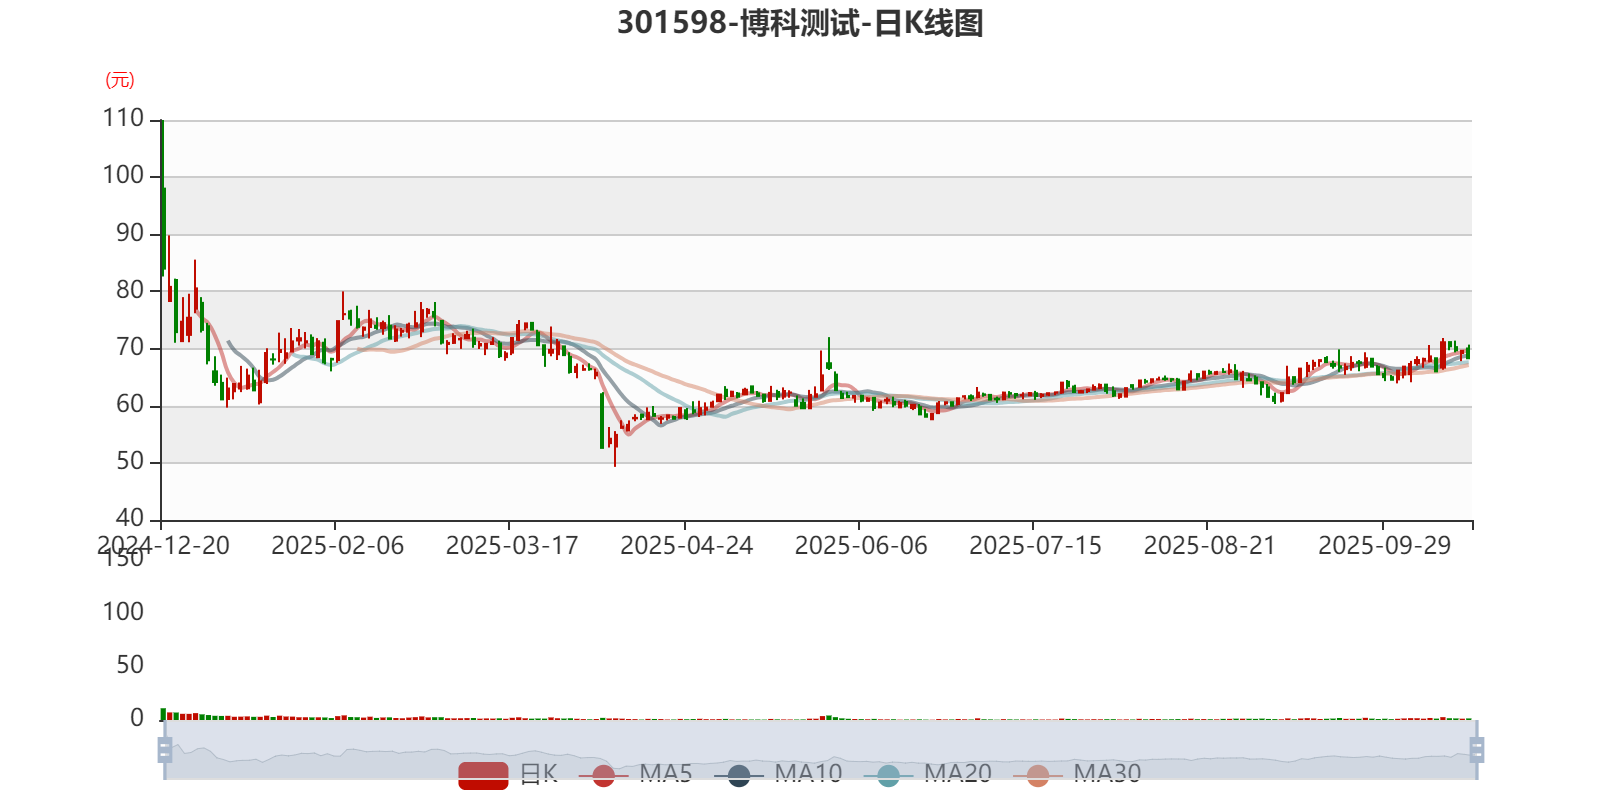Click the 2025-08-21 date axis label
The height and width of the screenshot is (800, 1600).
pos(1210,545)
